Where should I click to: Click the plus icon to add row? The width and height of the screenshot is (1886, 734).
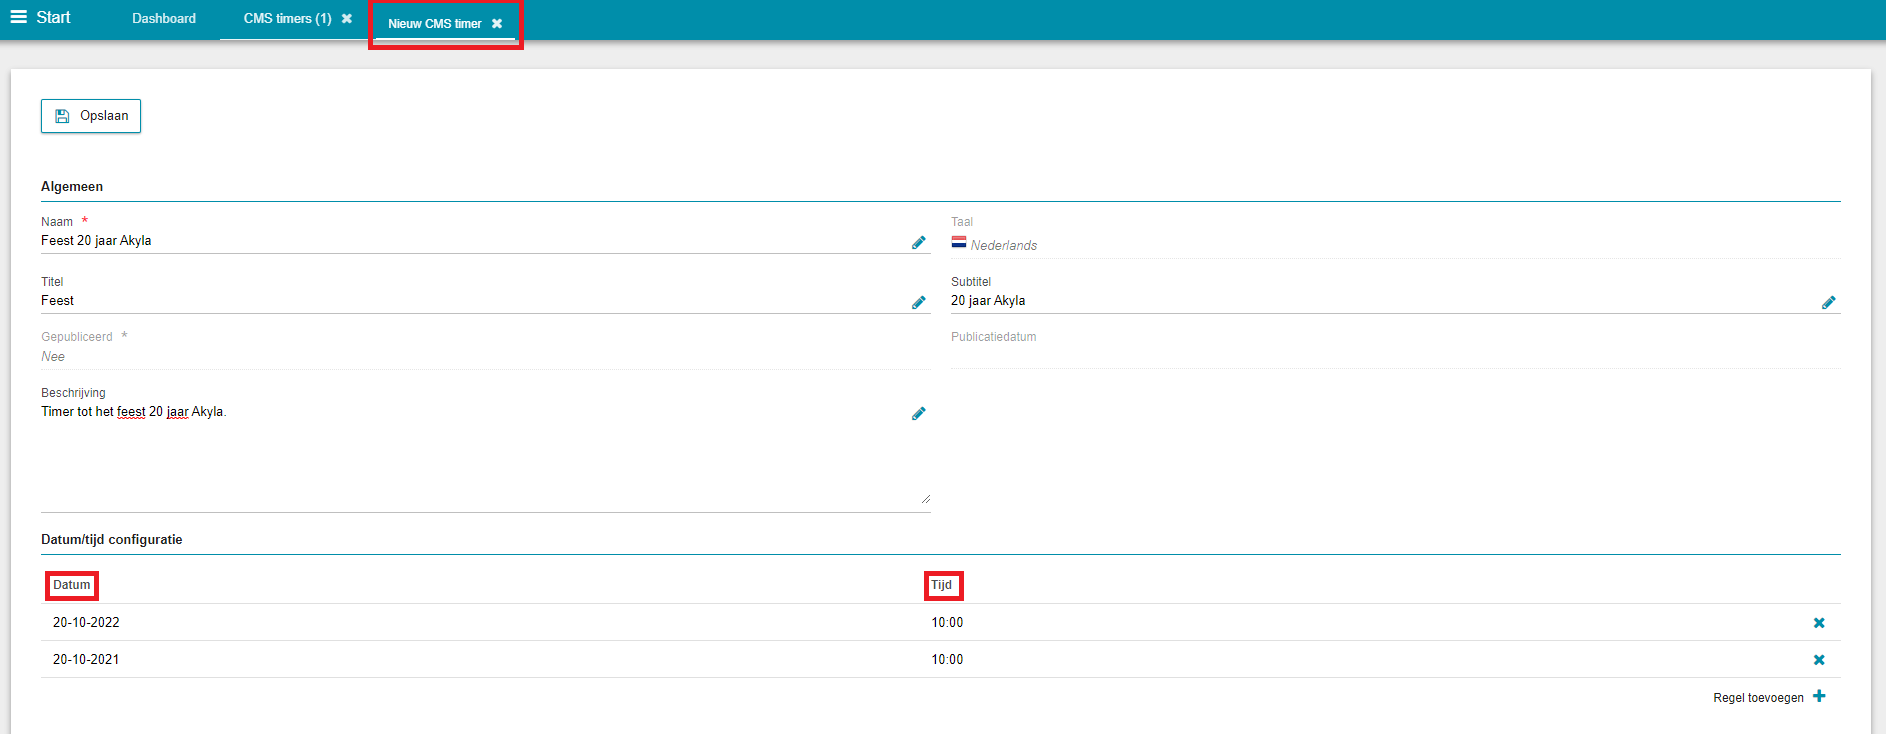(x=1819, y=696)
